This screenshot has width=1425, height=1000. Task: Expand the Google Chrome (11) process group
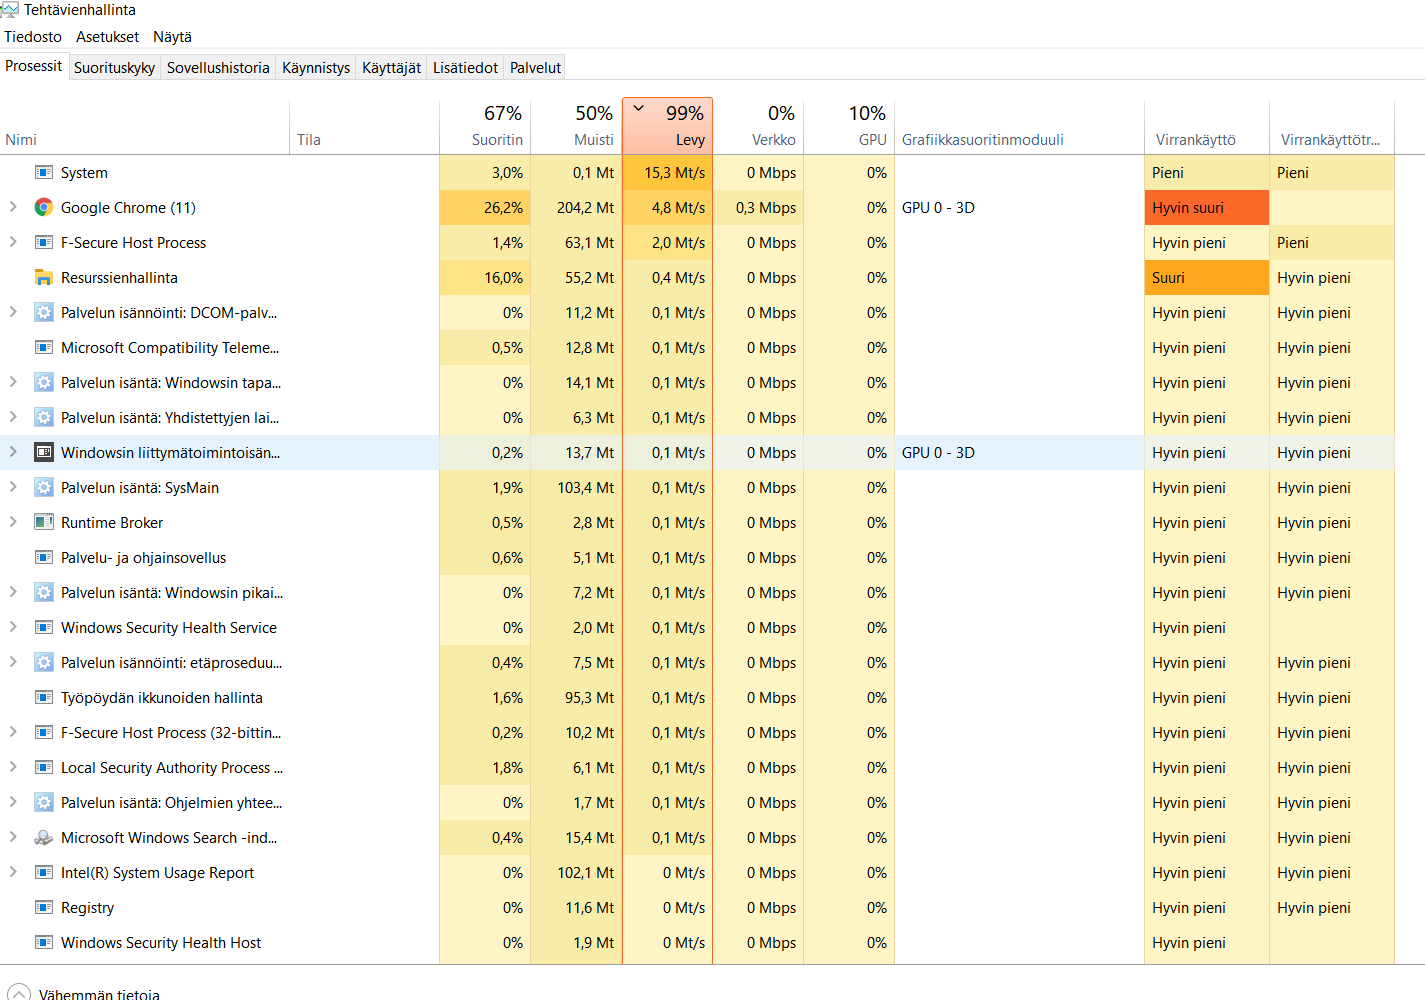click(13, 207)
